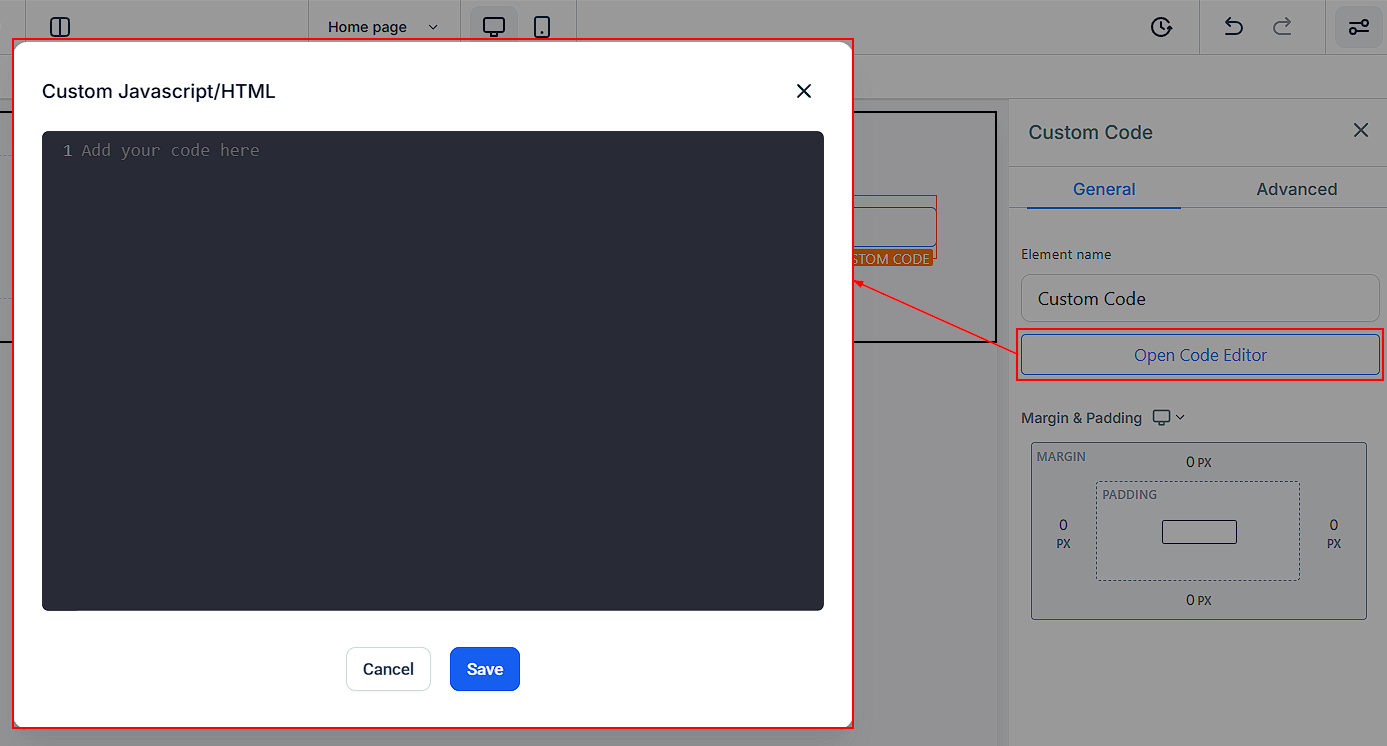
Task: Cancel the code editor dialog
Action: [388, 669]
